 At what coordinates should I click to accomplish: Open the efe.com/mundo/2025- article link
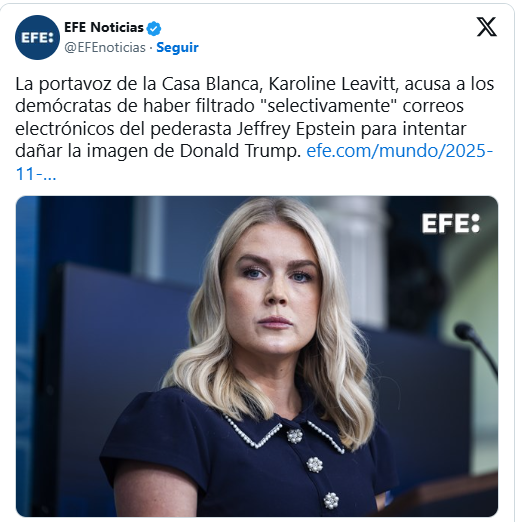point(399,151)
